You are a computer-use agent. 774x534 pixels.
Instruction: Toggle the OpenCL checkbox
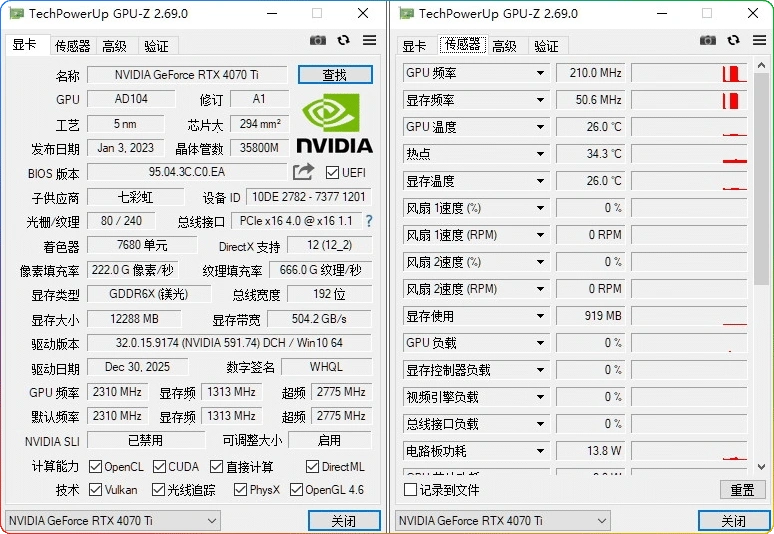coord(95,466)
